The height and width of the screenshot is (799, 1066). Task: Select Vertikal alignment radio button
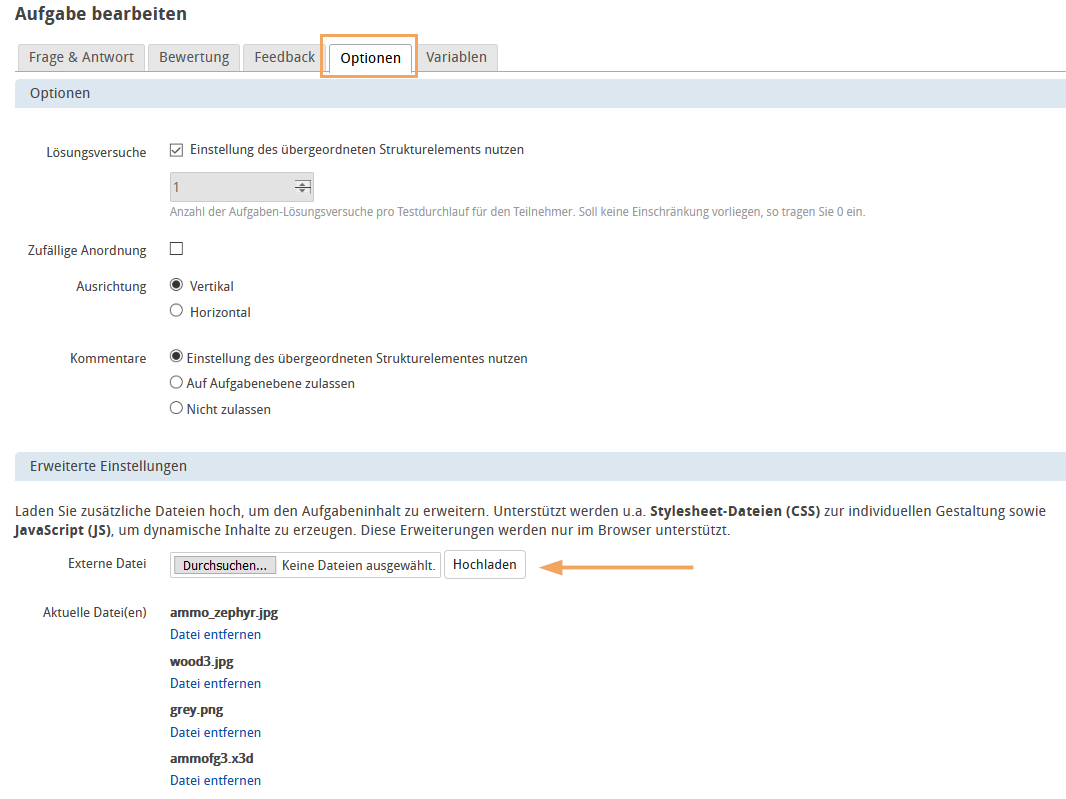point(177,285)
